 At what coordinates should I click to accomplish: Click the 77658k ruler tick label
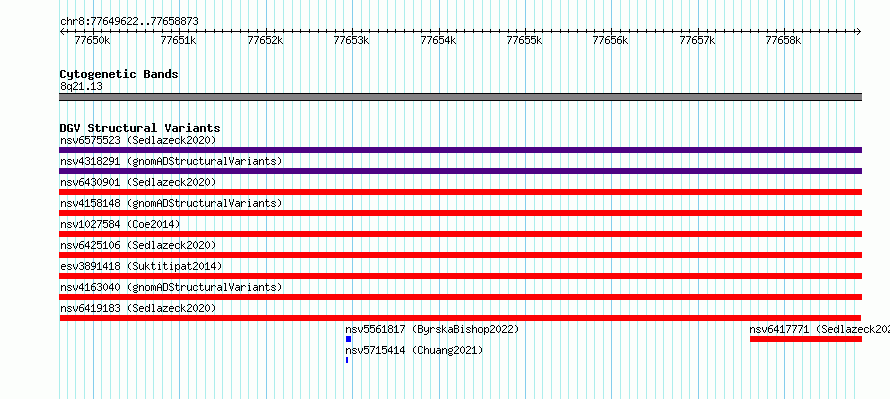coord(784,40)
